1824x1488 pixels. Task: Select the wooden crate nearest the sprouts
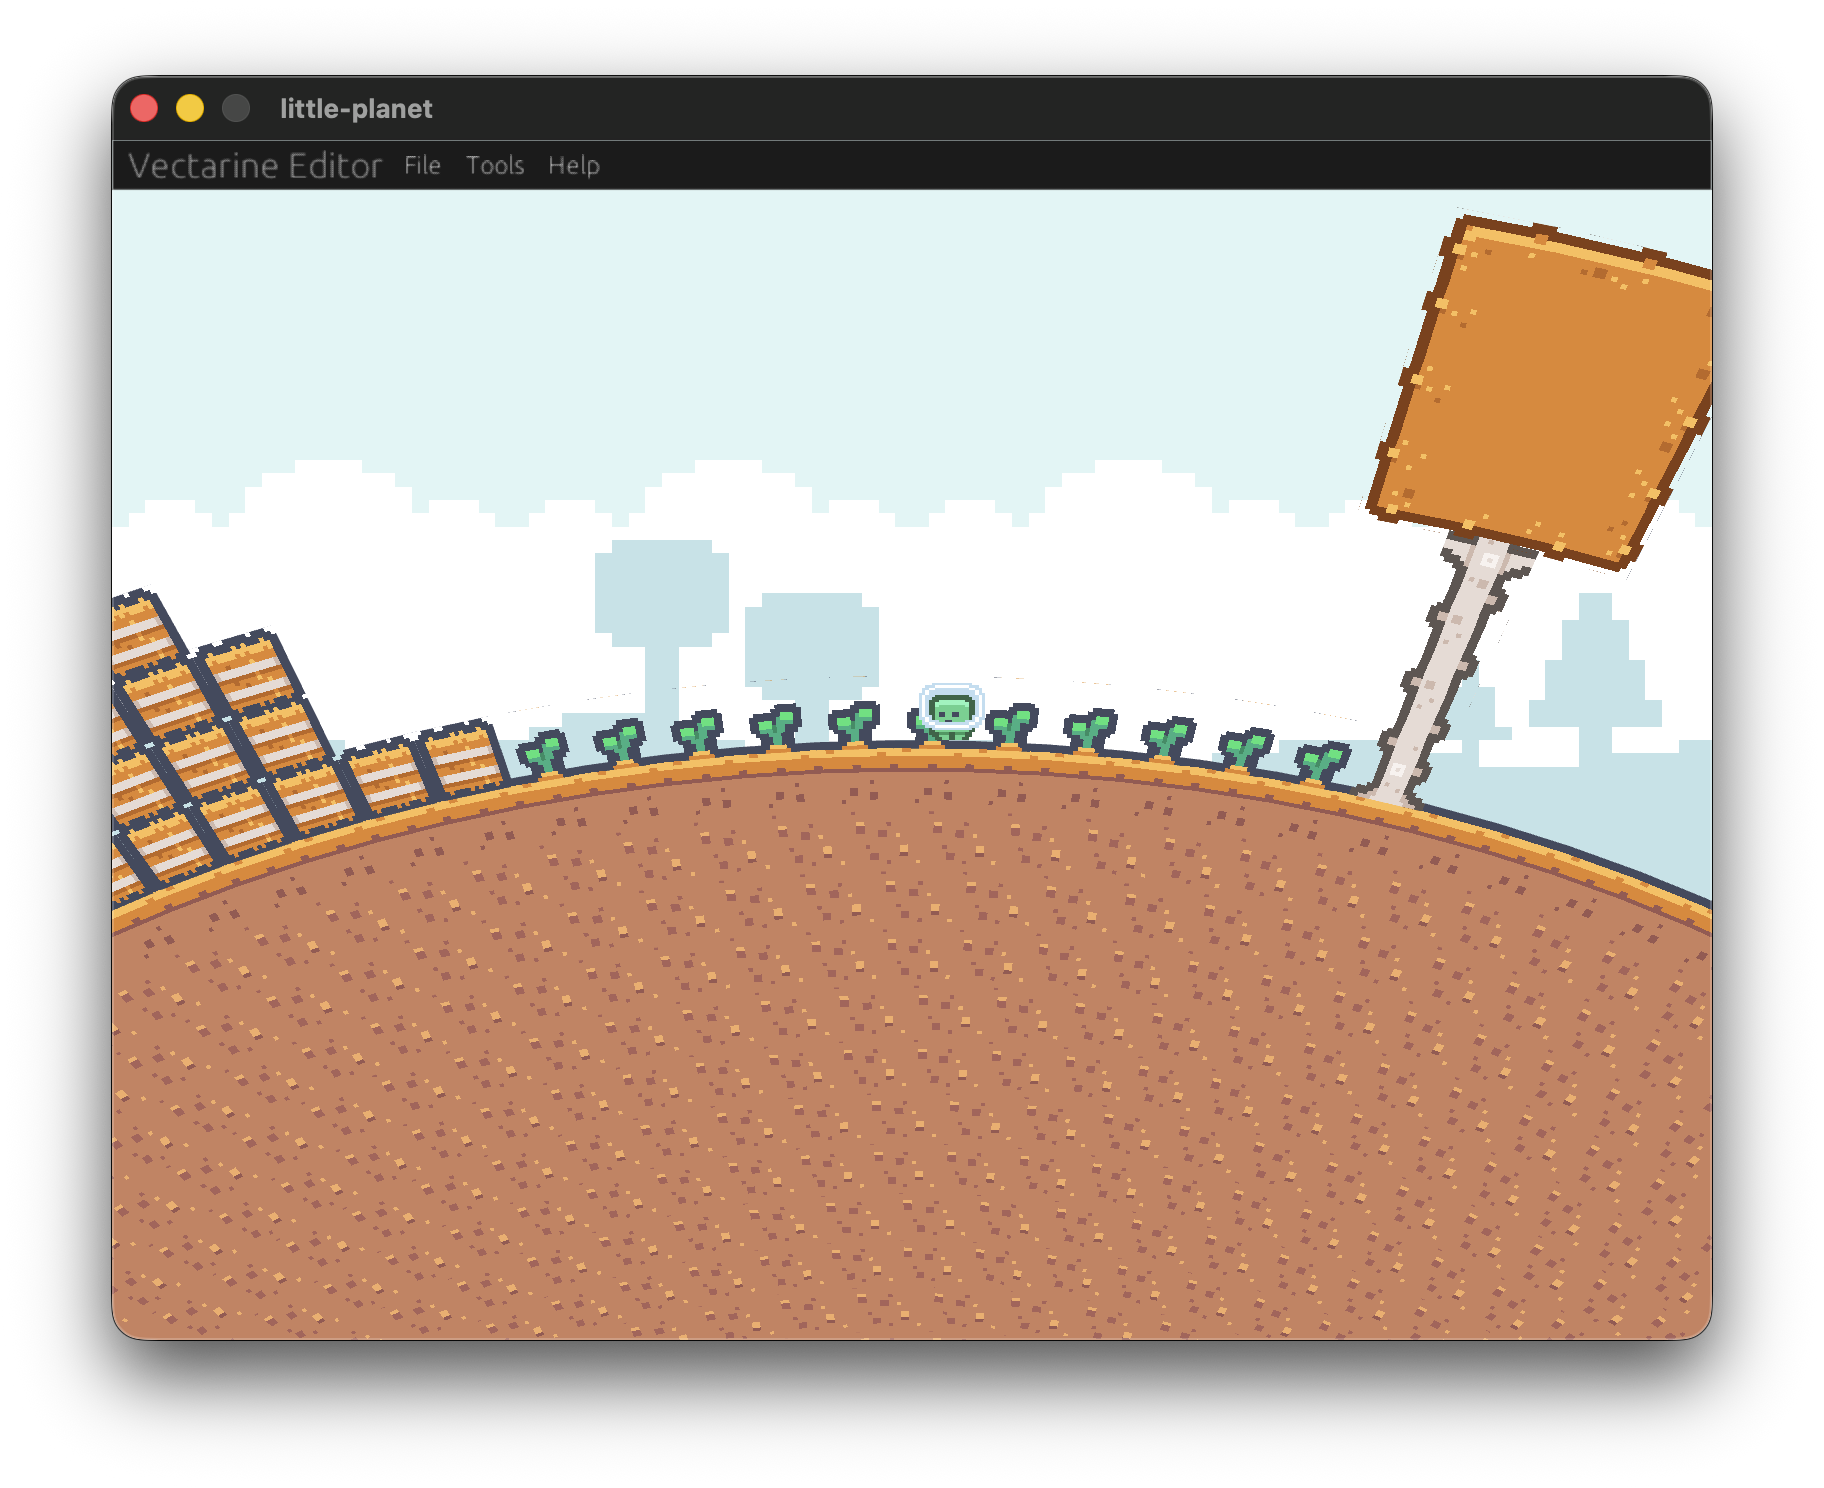tap(463, 758)
